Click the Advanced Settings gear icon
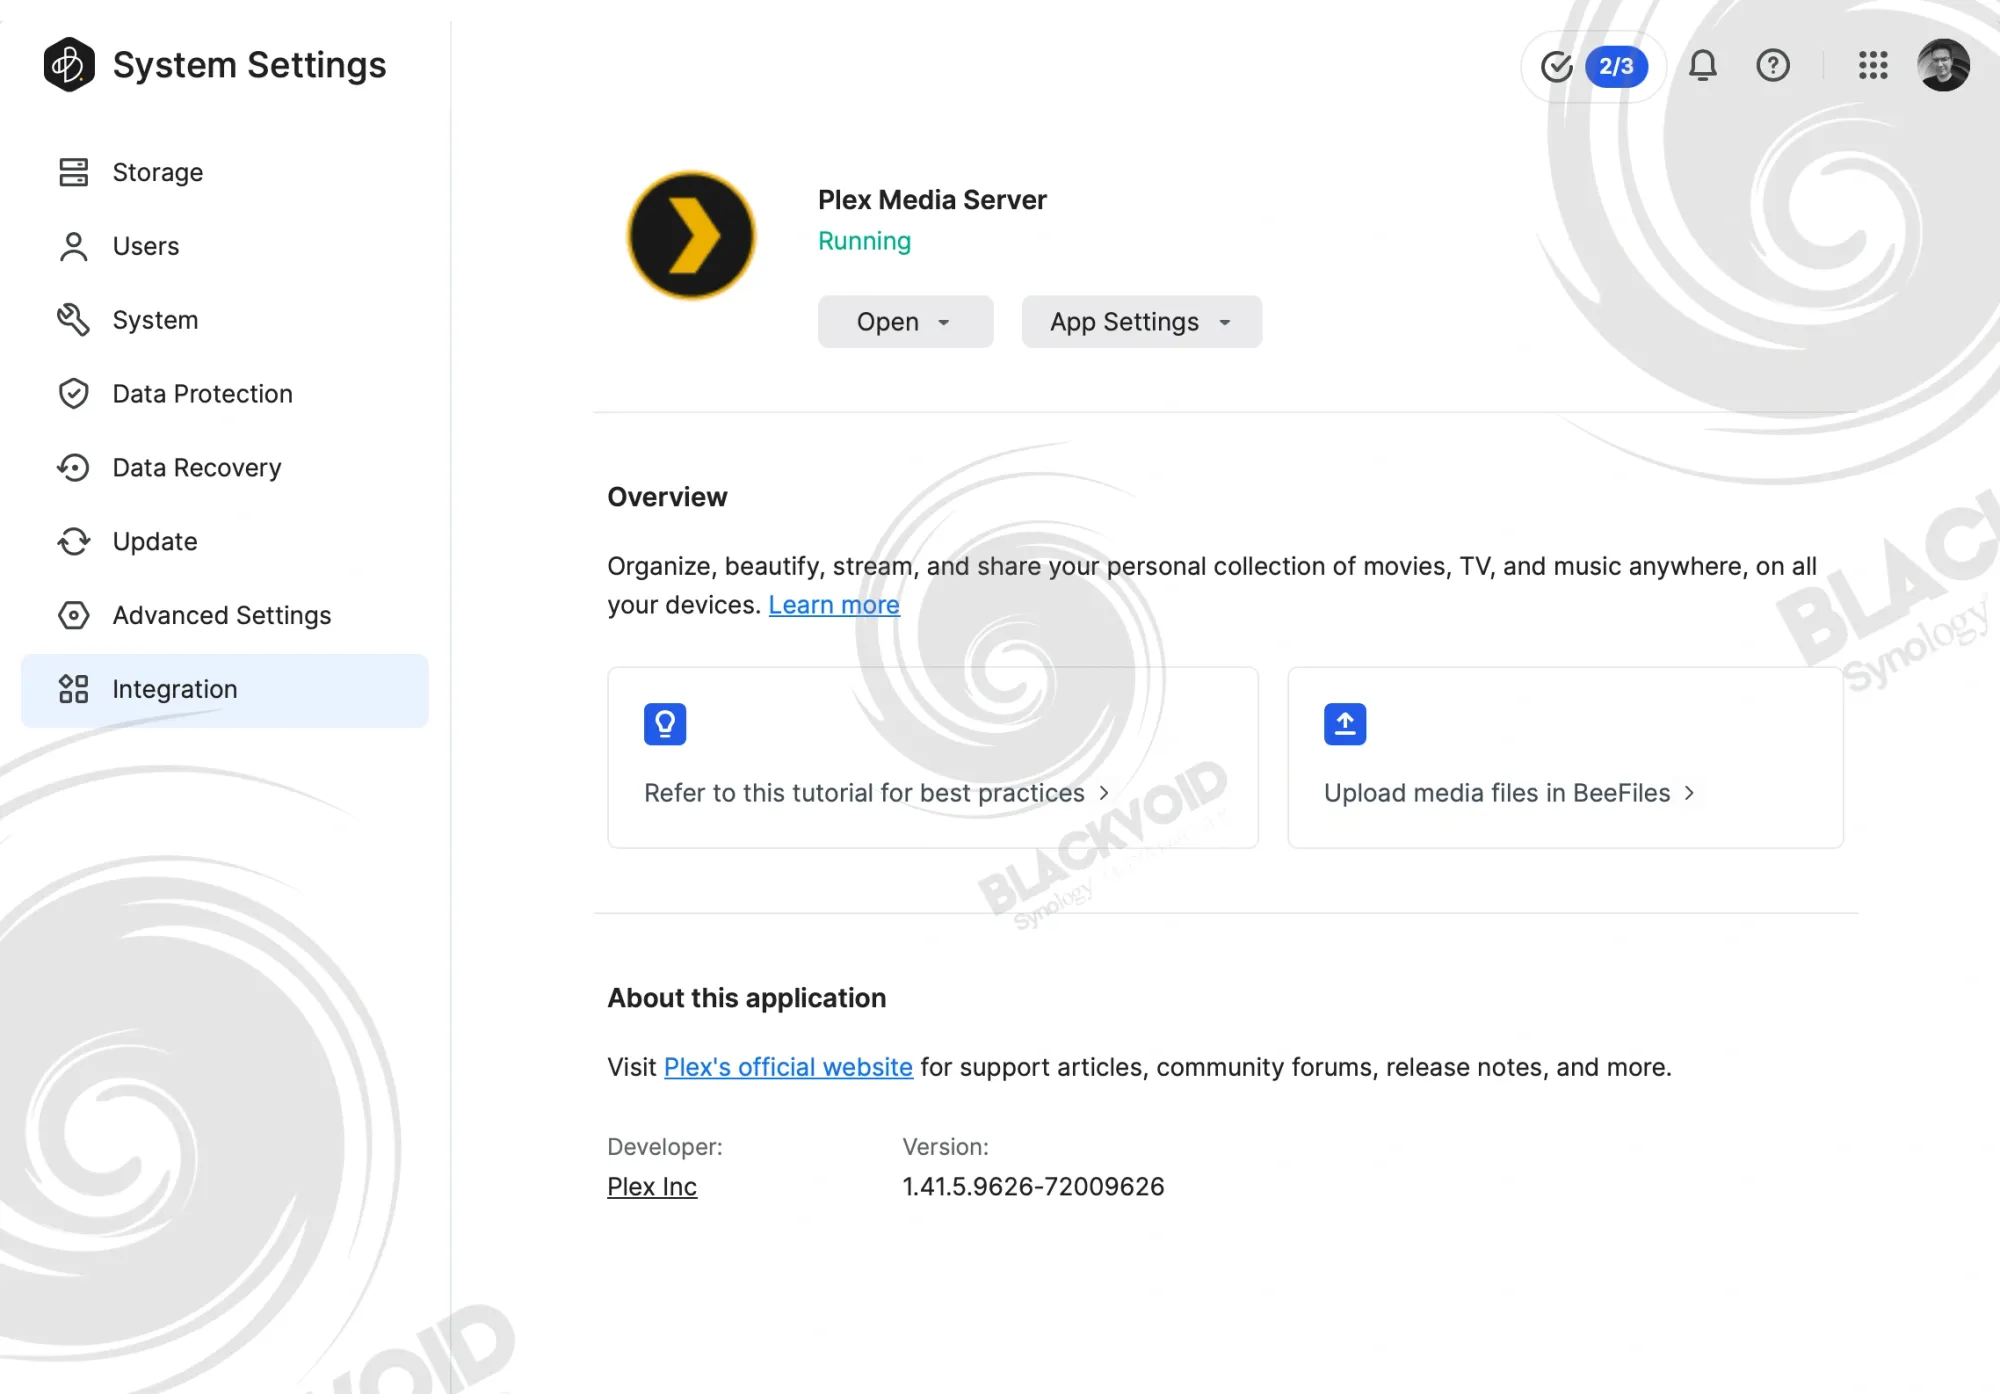 coord(73,615)
